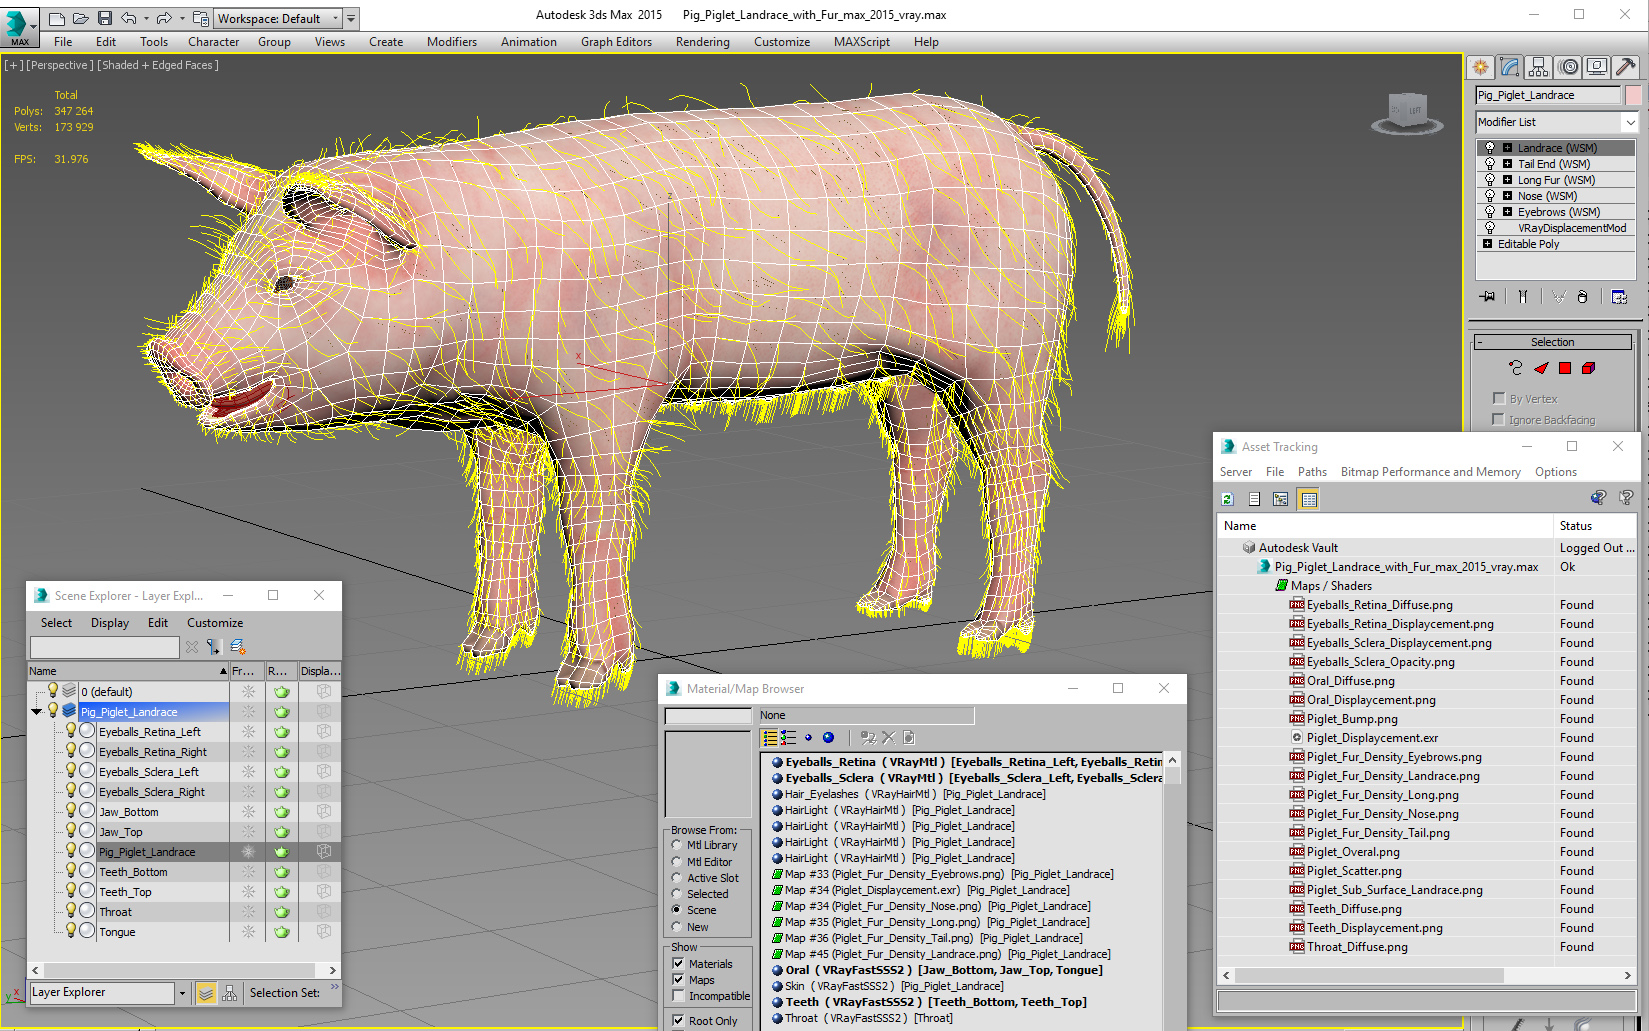Select Active Slot radio button
Screen dimensions: 1649x1031
point(677,878)
